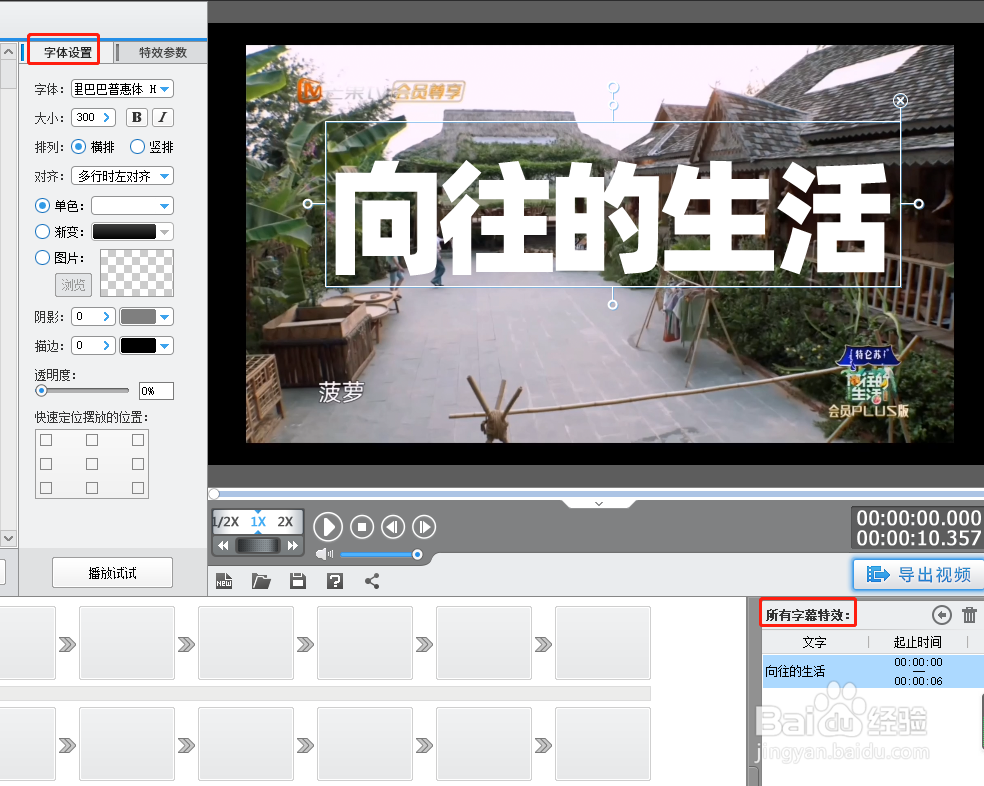Step to next frame
This screenshot has width=984, height=786.
pyautogui.click(x=424, y=527)
